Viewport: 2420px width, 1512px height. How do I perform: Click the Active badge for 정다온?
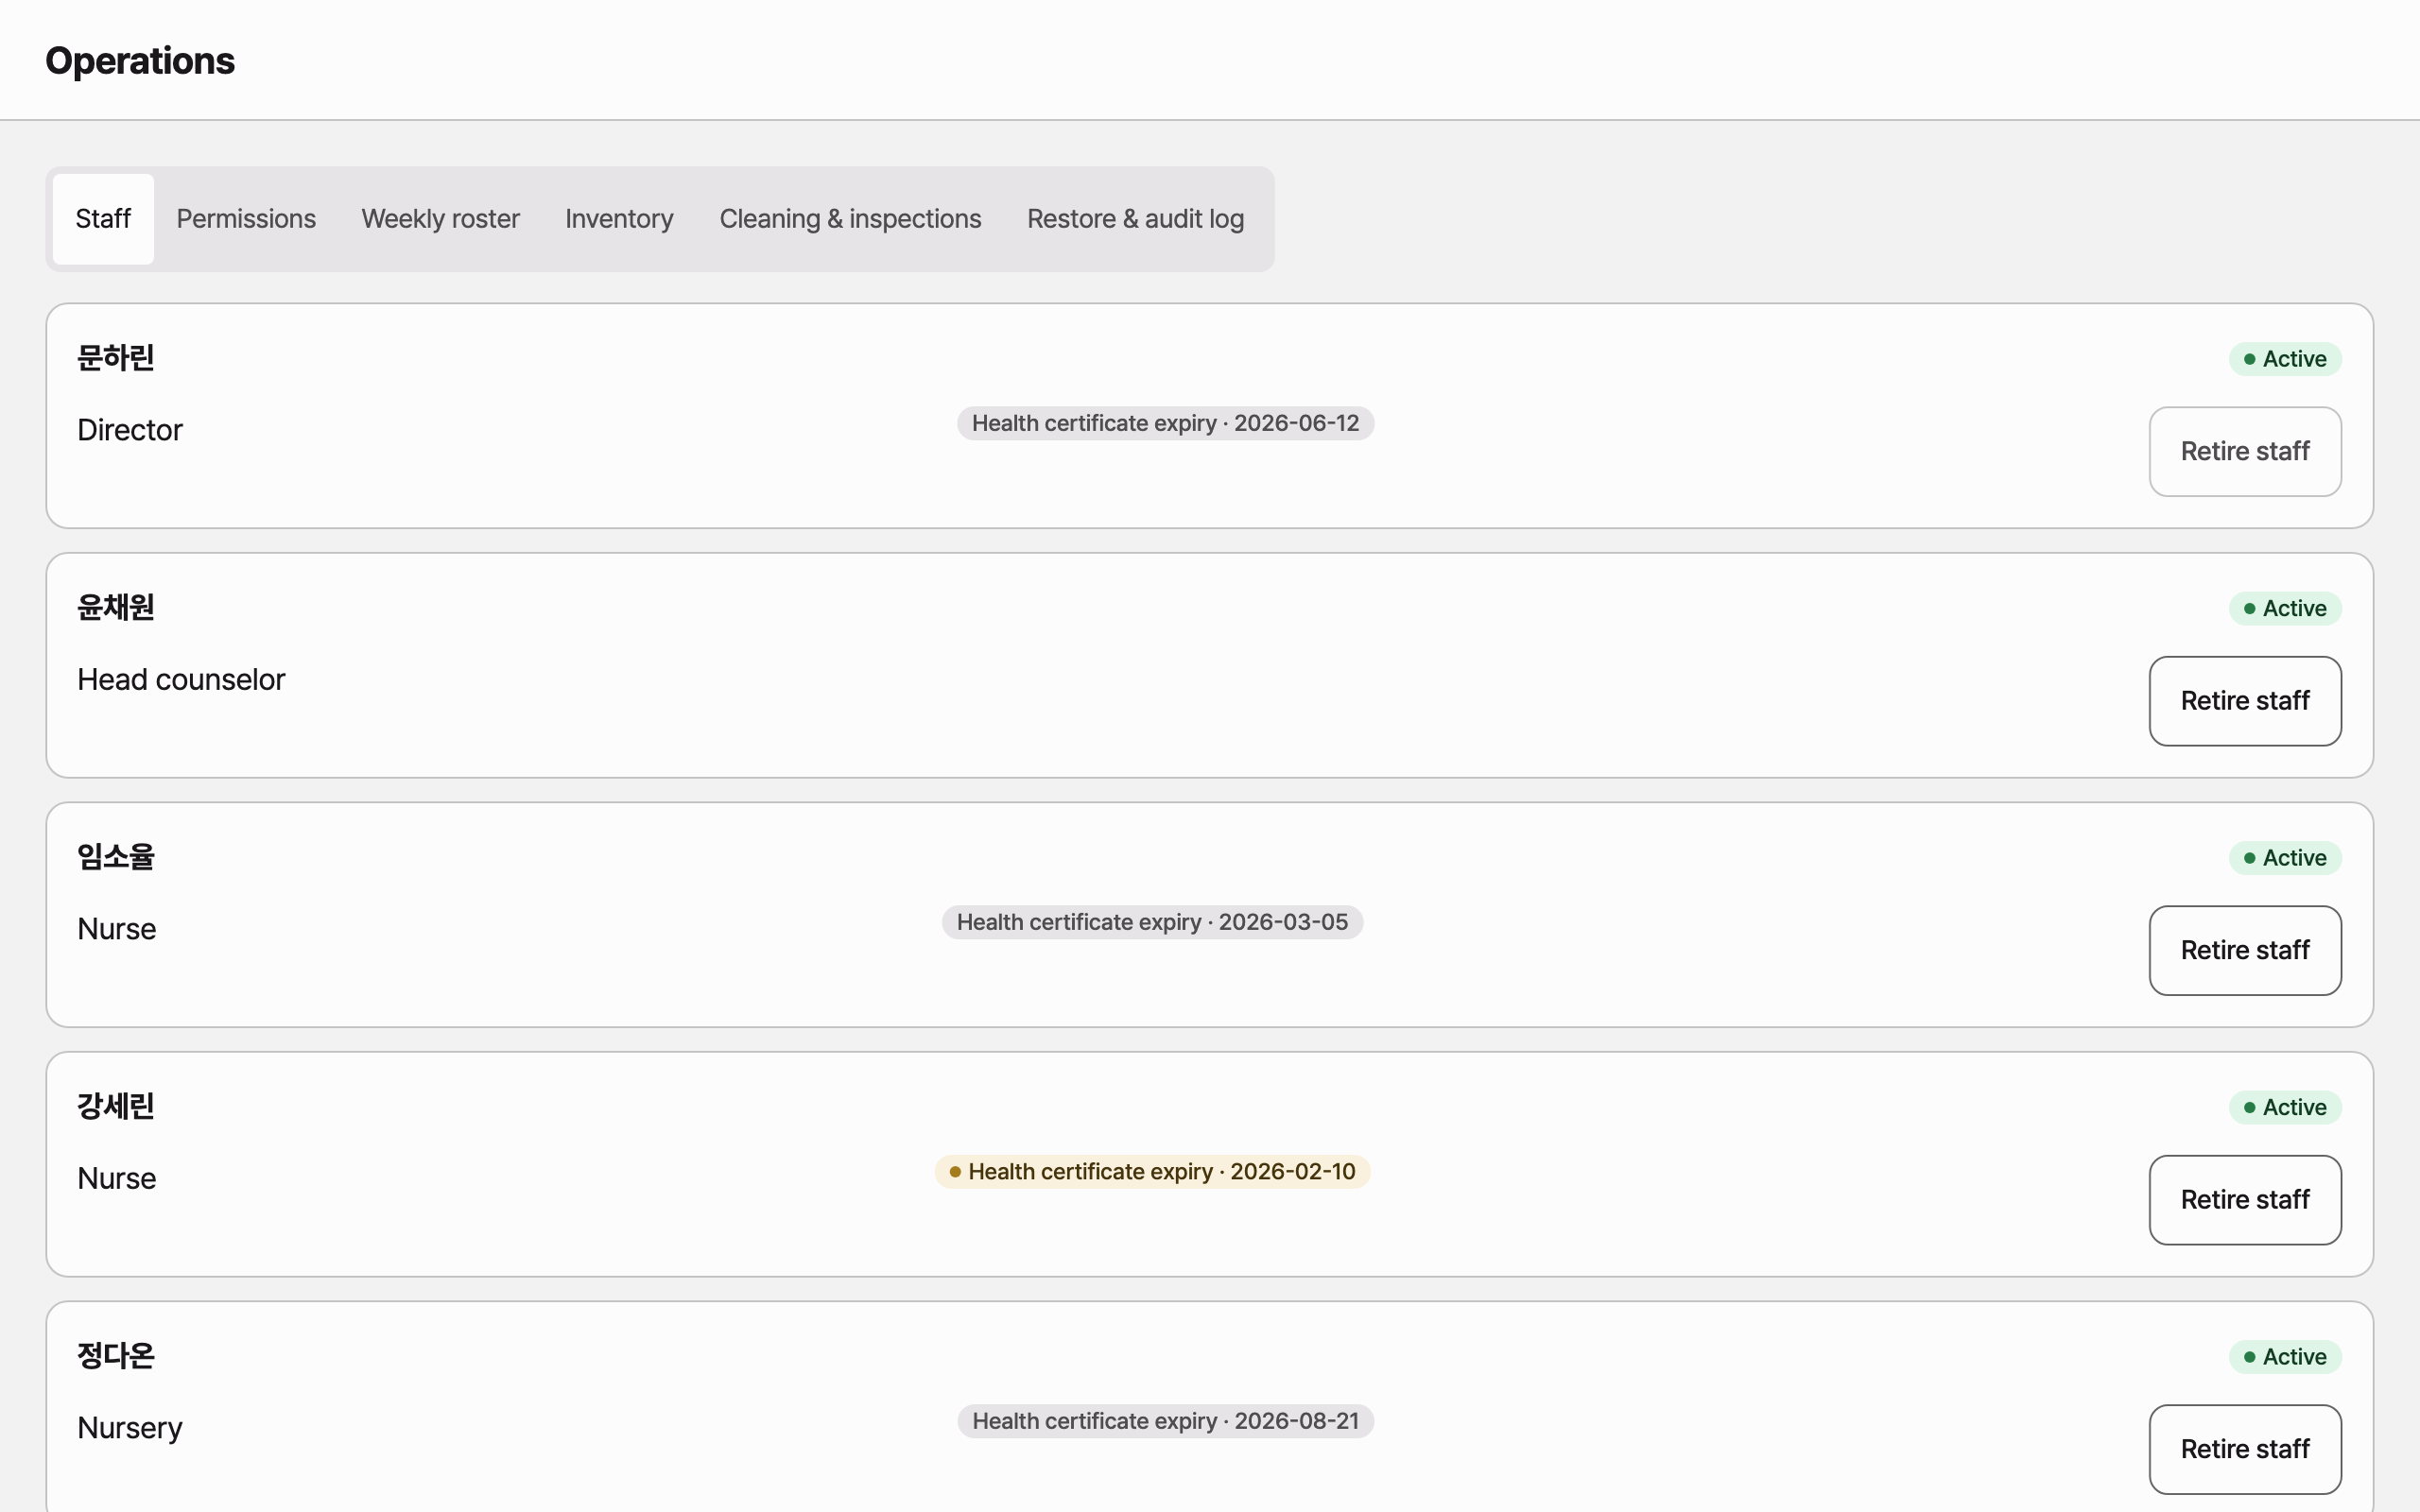tap(2285, 1357)
